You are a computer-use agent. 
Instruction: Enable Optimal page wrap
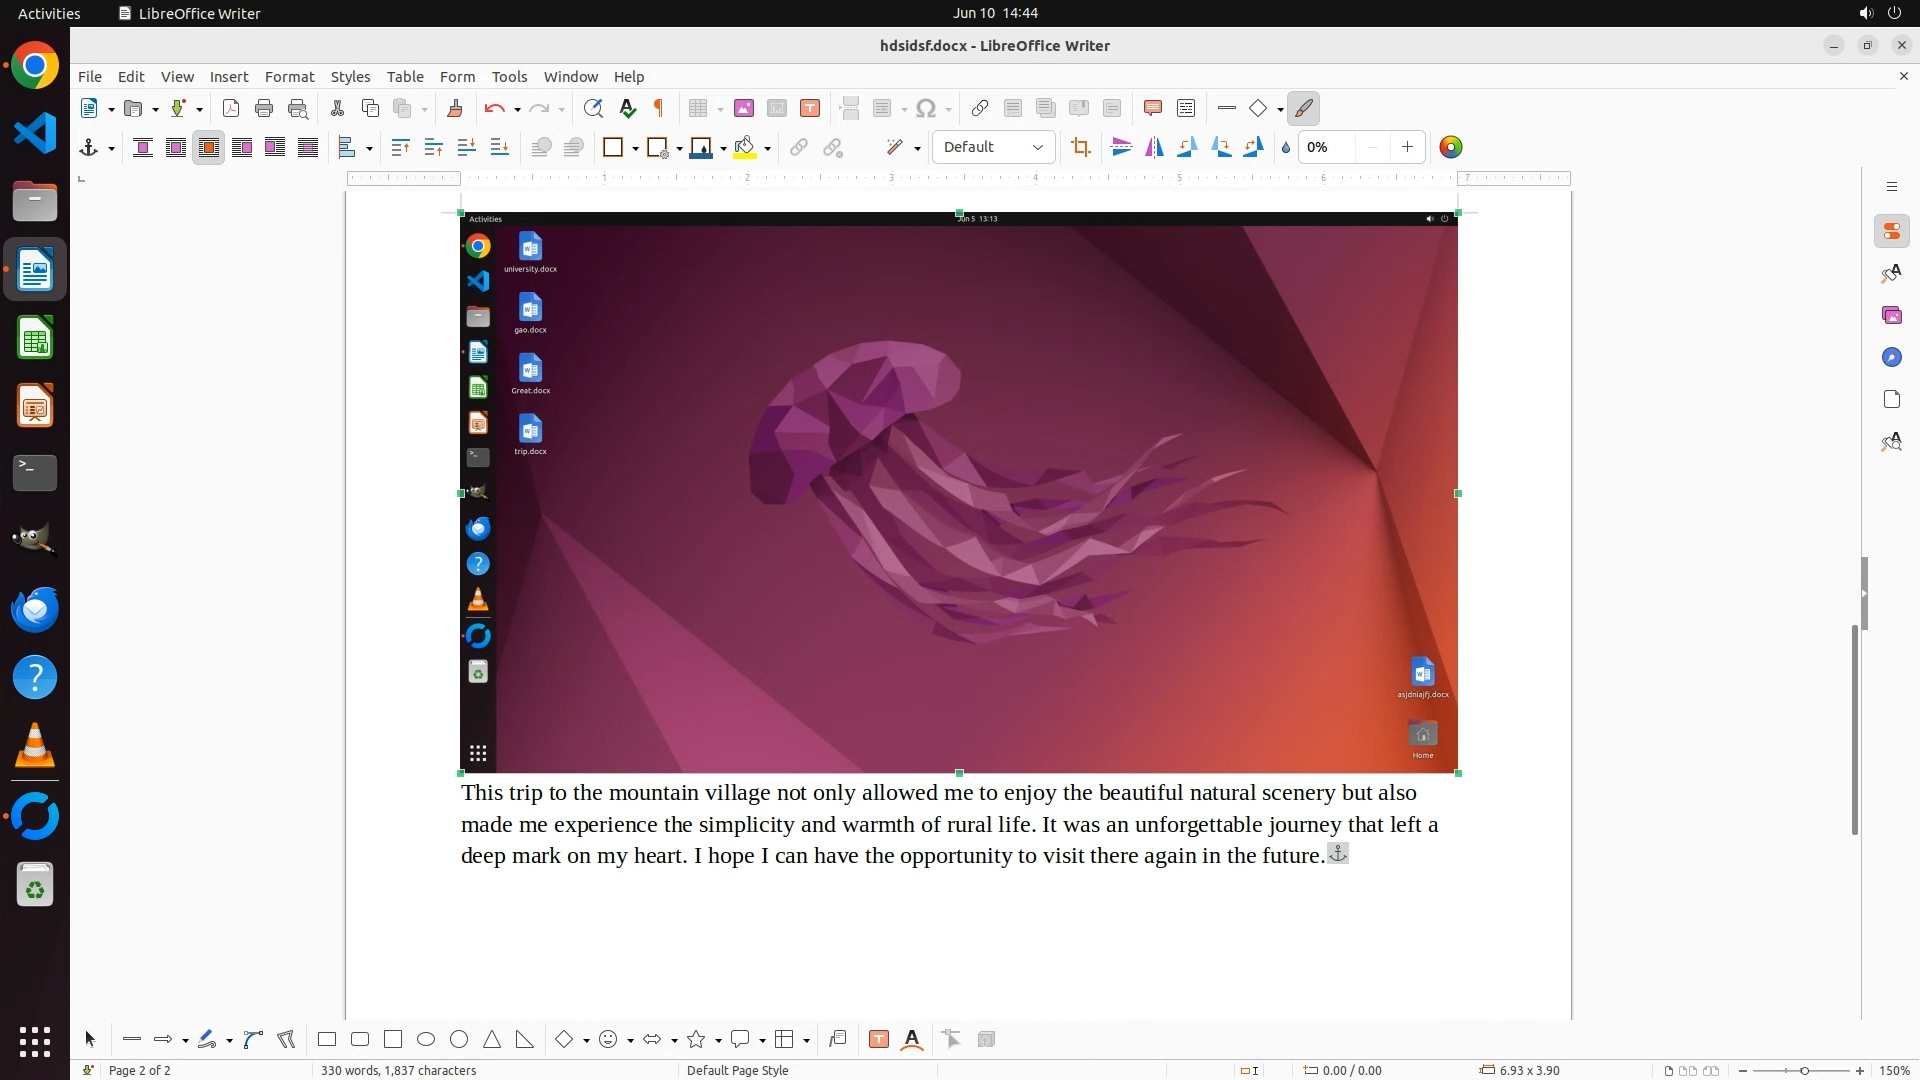click(x=209, y=148)
